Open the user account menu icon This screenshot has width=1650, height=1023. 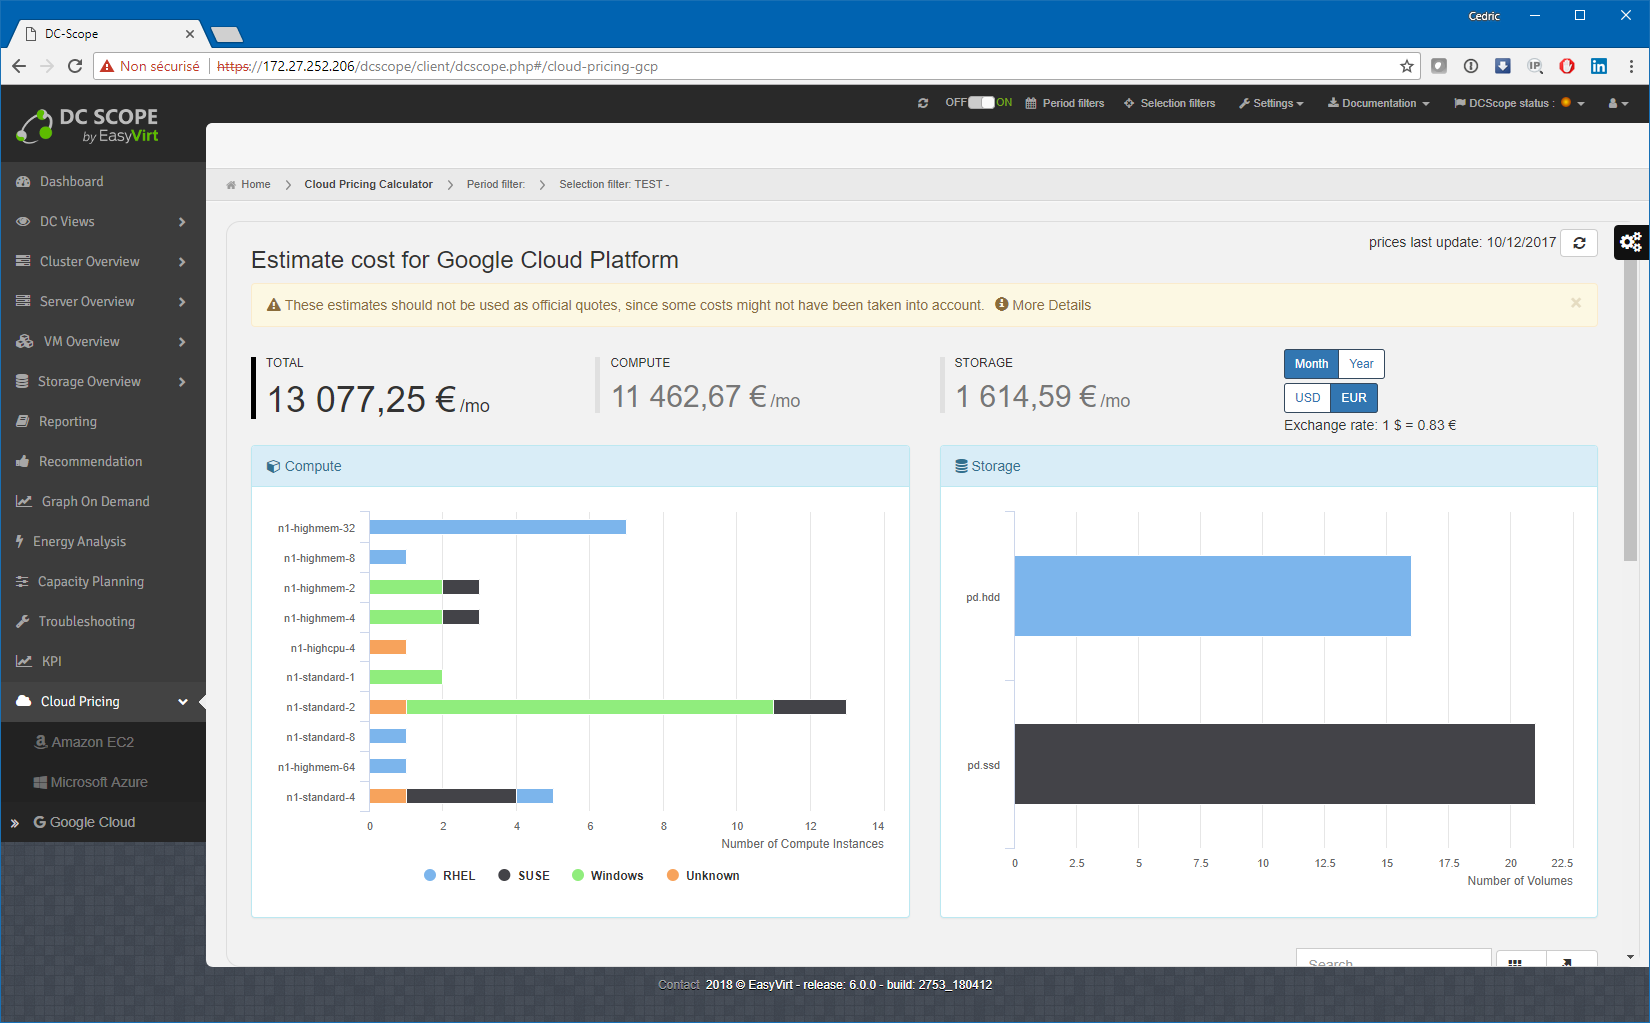tap(1617, 103)
